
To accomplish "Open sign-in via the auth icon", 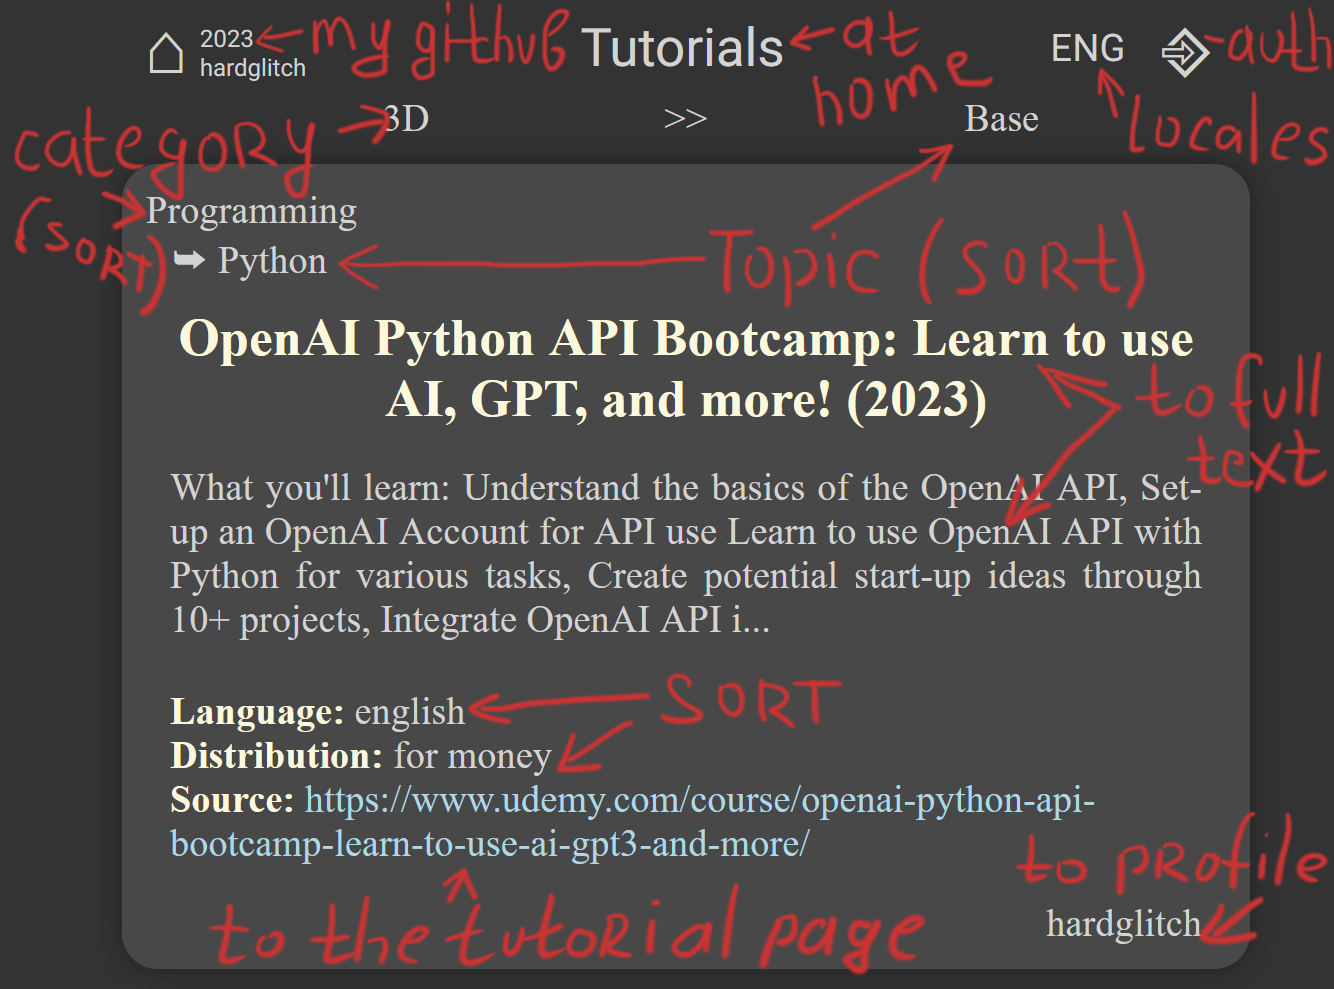I will pos(1184,52).
